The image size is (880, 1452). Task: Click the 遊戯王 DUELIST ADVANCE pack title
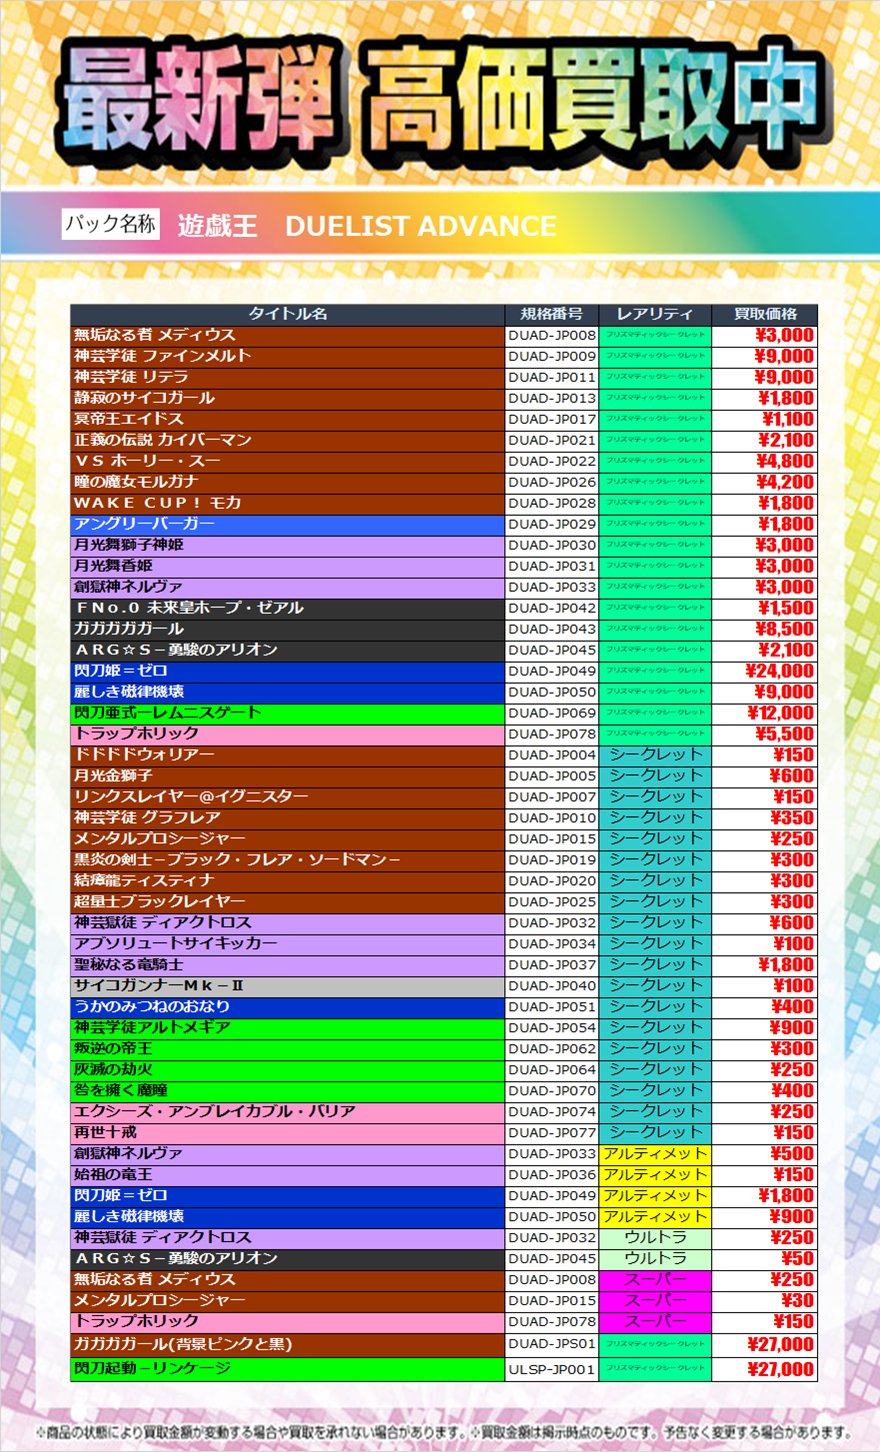[367, 226]
